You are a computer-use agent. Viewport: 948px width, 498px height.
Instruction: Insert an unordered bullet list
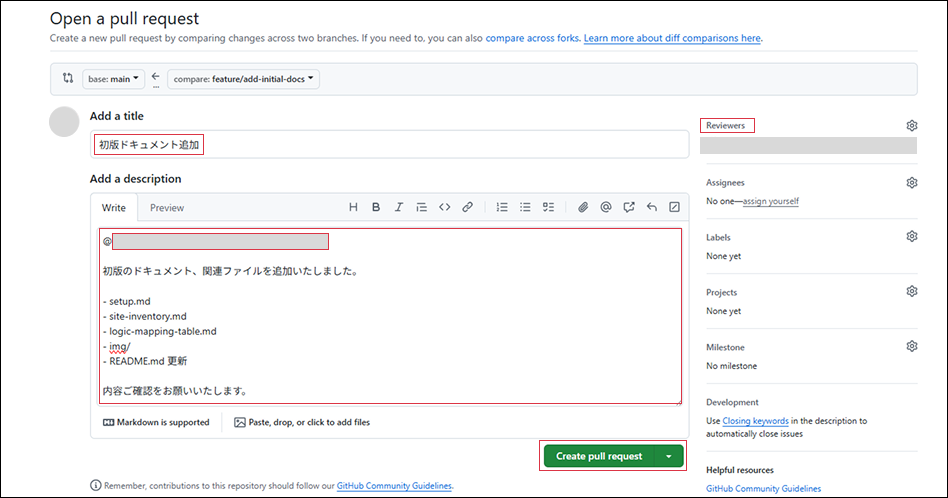click(525, 207)
